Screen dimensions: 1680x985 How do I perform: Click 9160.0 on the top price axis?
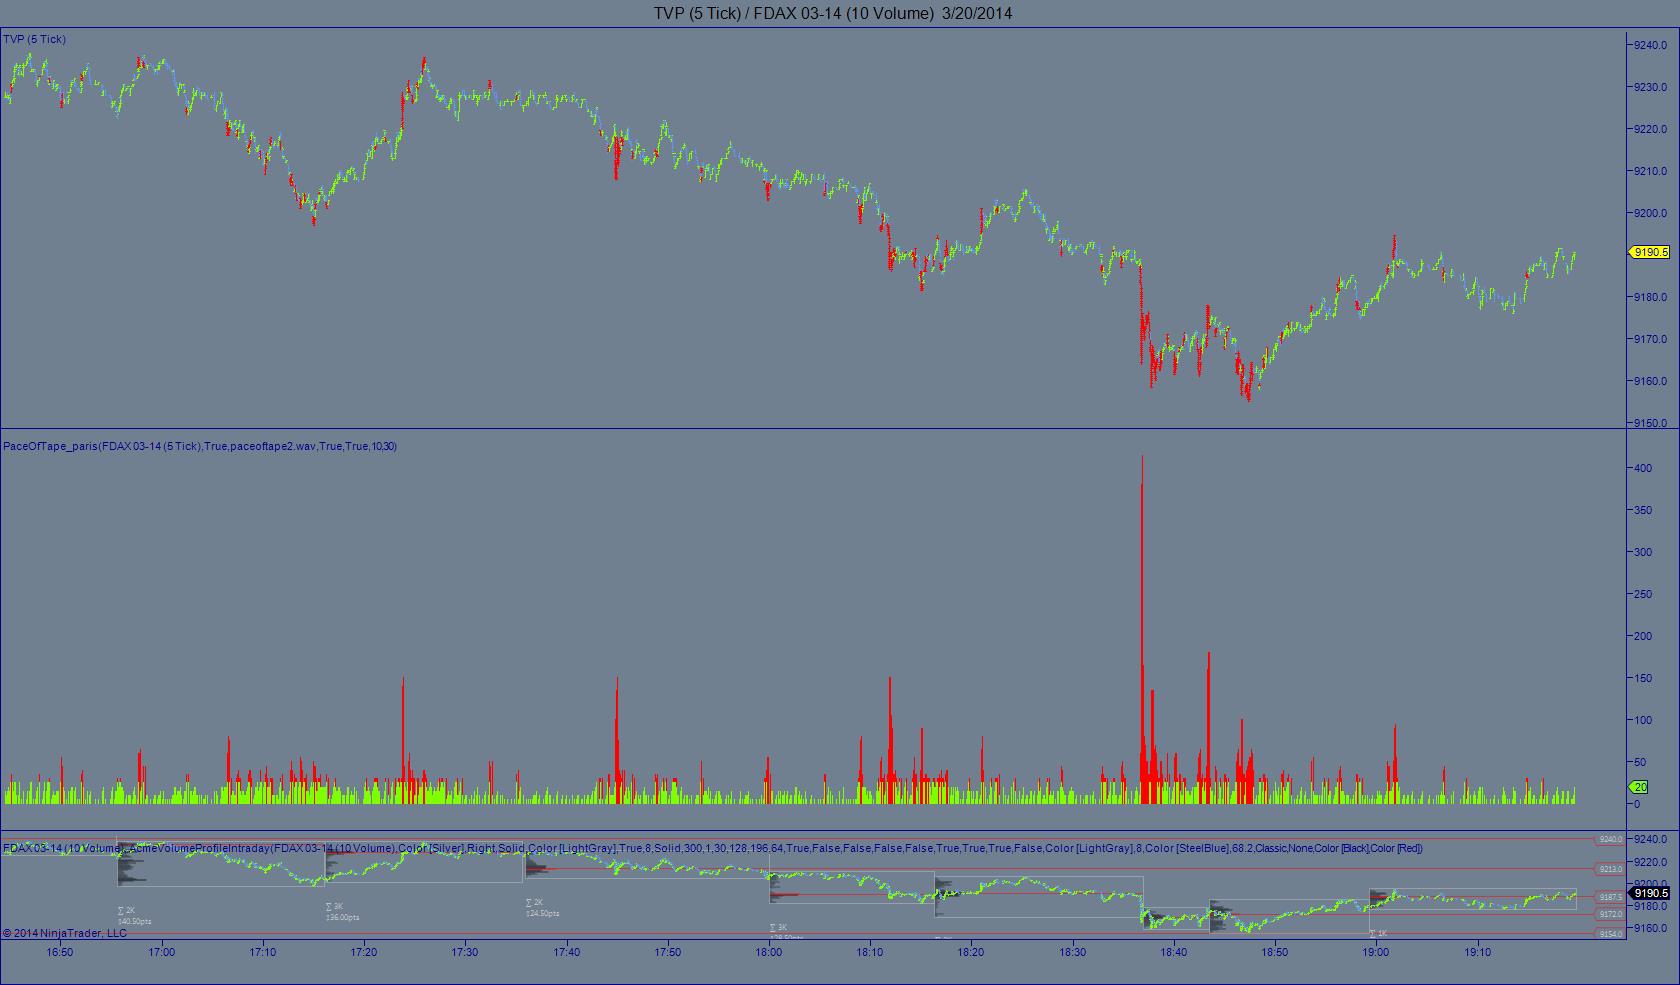tap(1650, 381)
